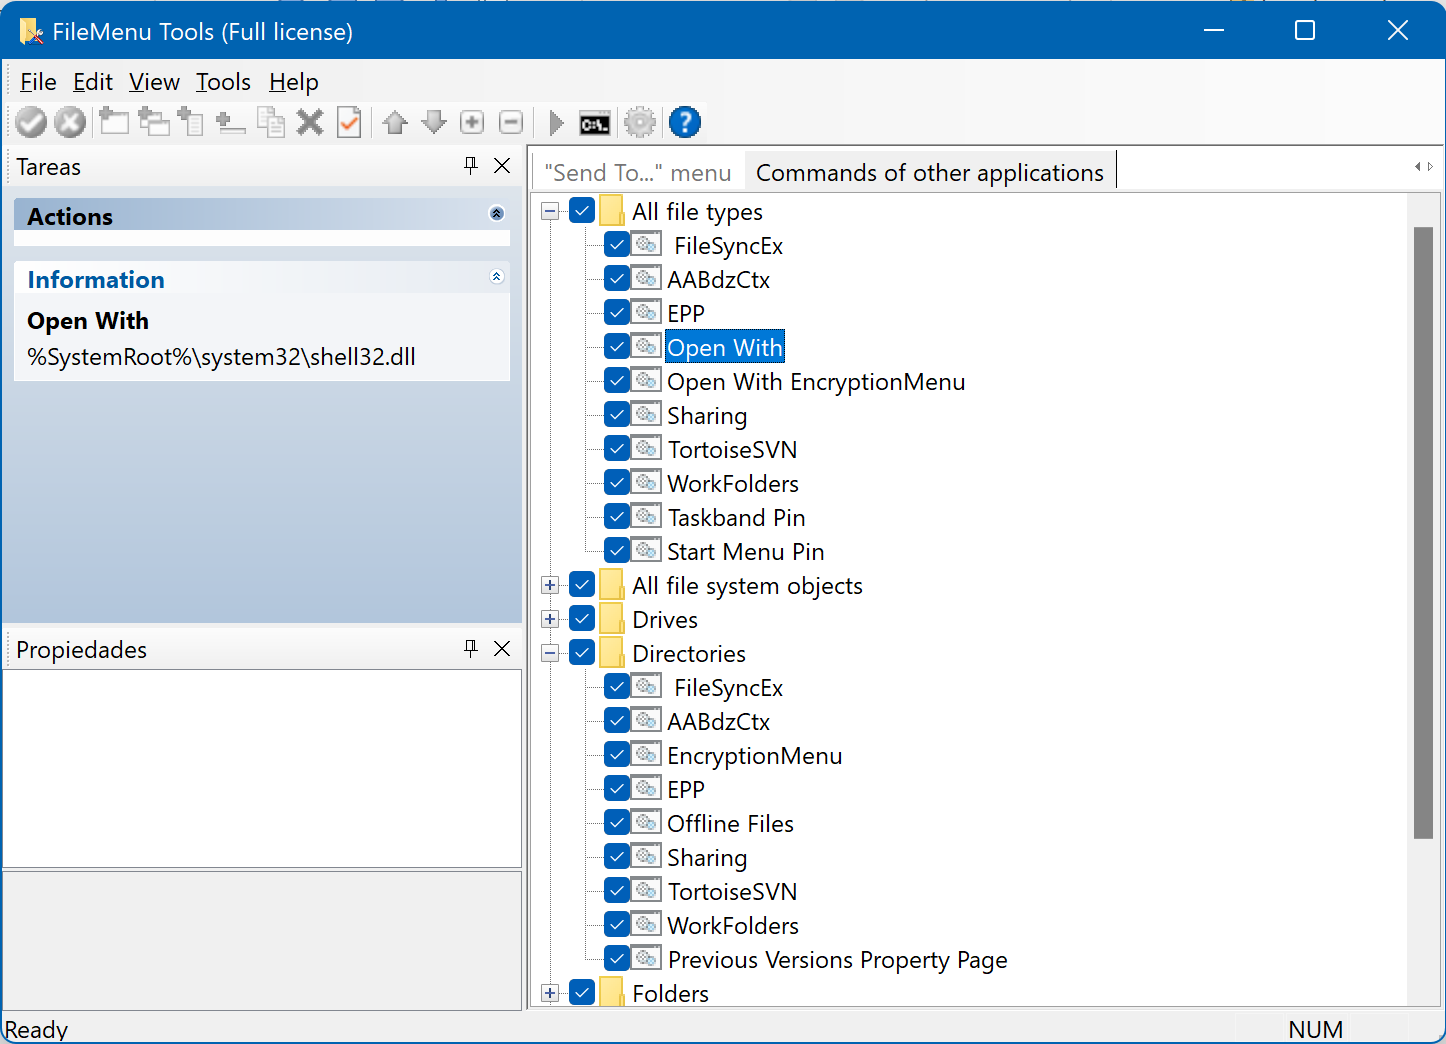Click the Actions section header
Viewport: 1446px width, 1044px height.
(x=262, y=215)
